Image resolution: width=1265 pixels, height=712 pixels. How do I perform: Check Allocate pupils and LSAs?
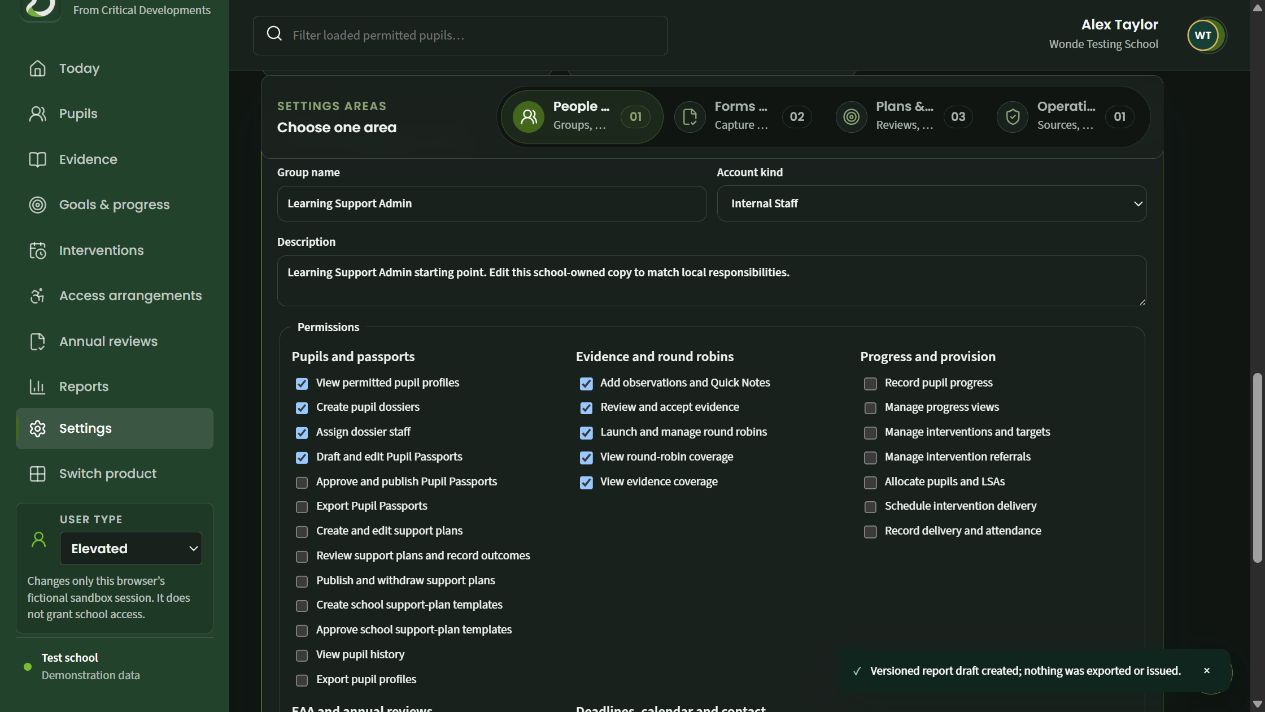[870, 482]
